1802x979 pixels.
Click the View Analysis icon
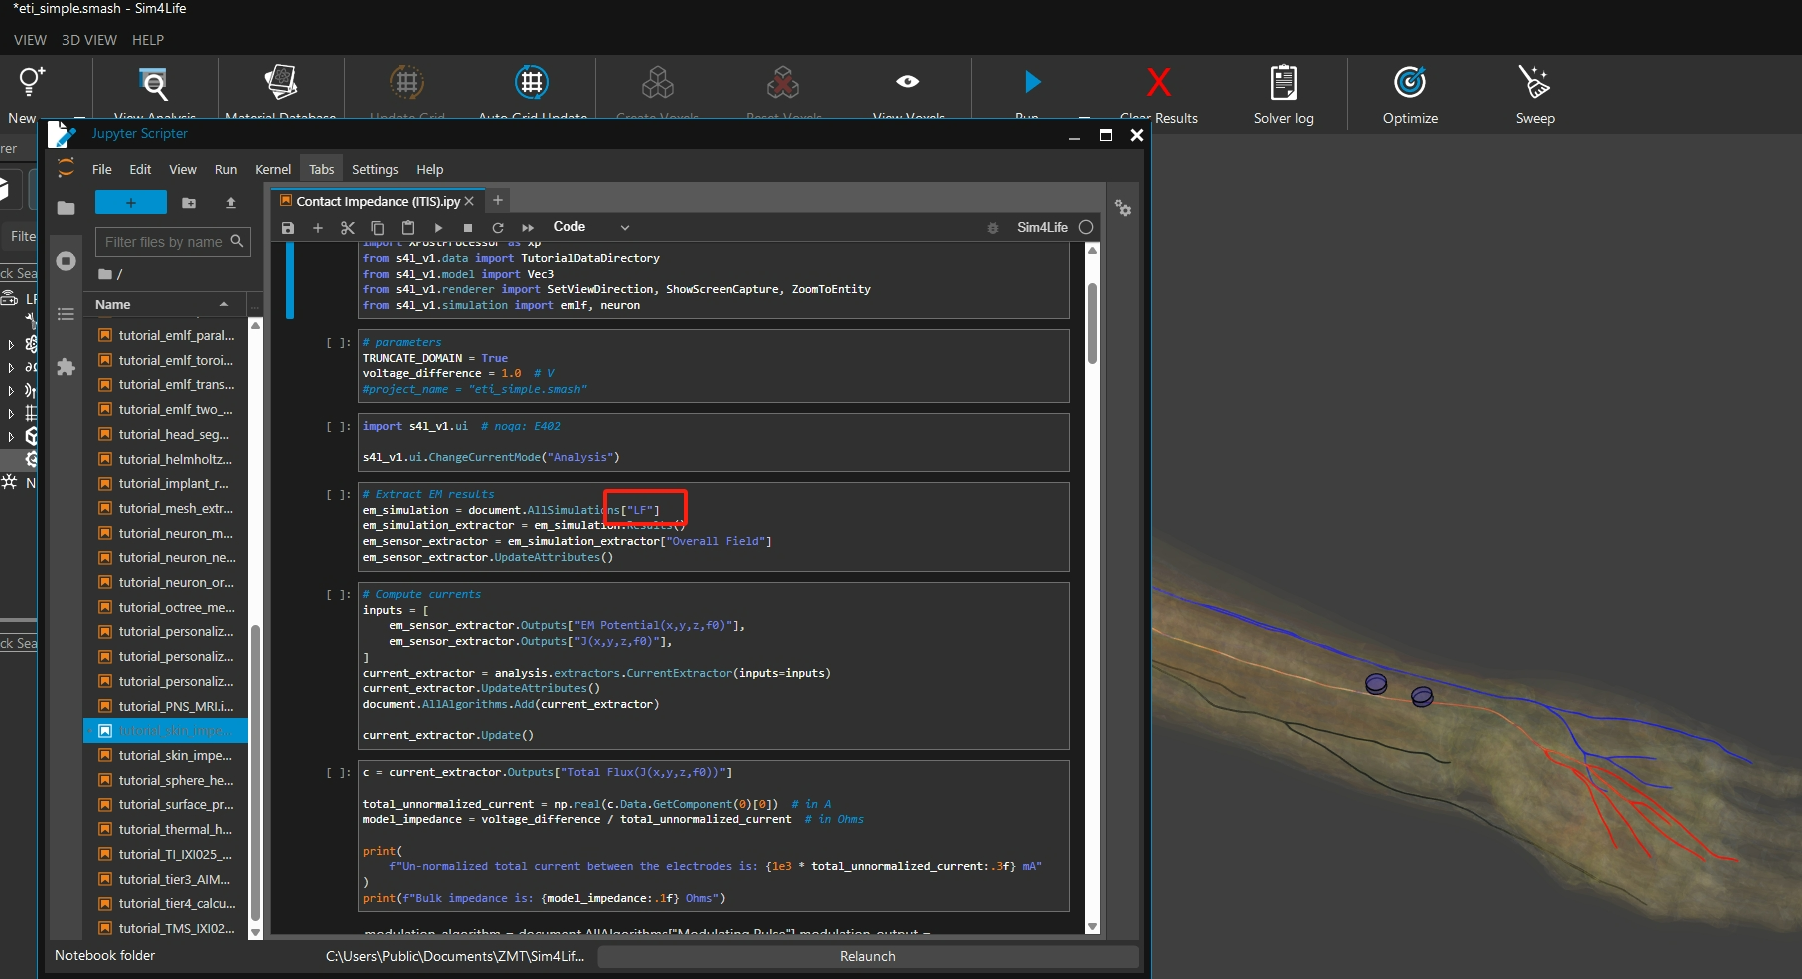click(155, 84)
